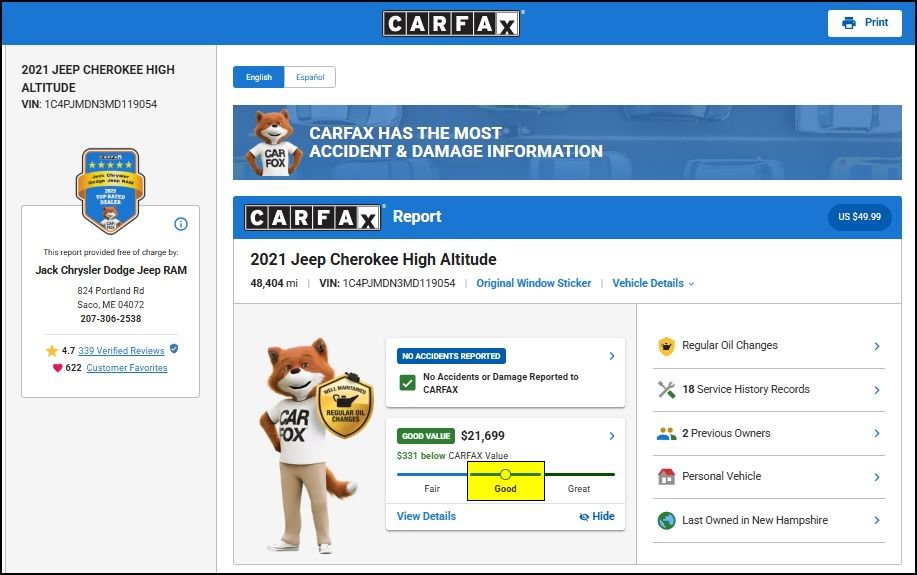
Task: Click the printer icon in the Print button
Action: tap(849, 23)
